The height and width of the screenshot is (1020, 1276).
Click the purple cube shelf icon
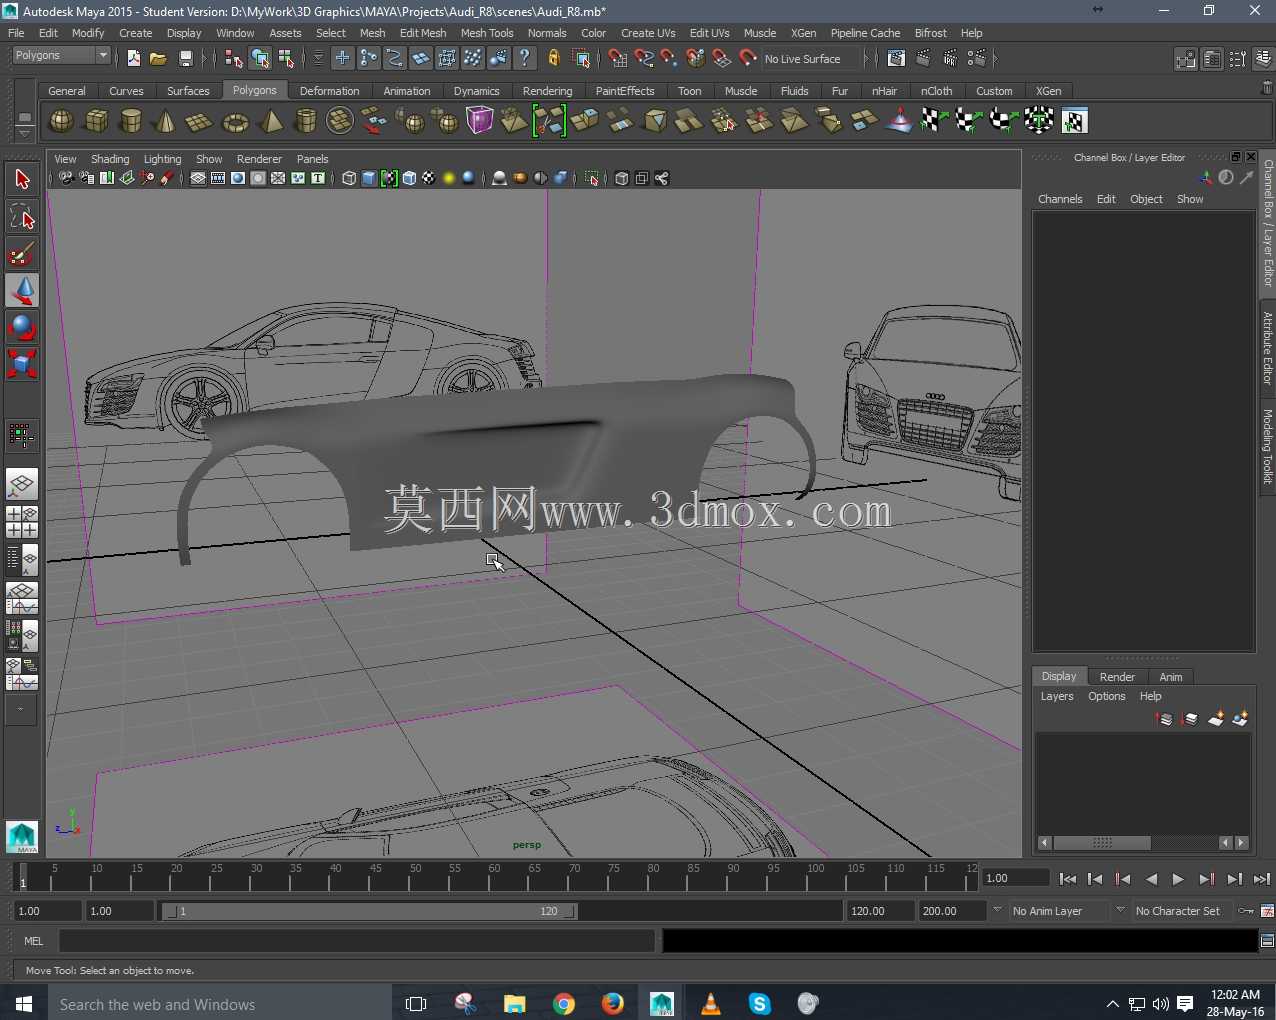(480, 121)
